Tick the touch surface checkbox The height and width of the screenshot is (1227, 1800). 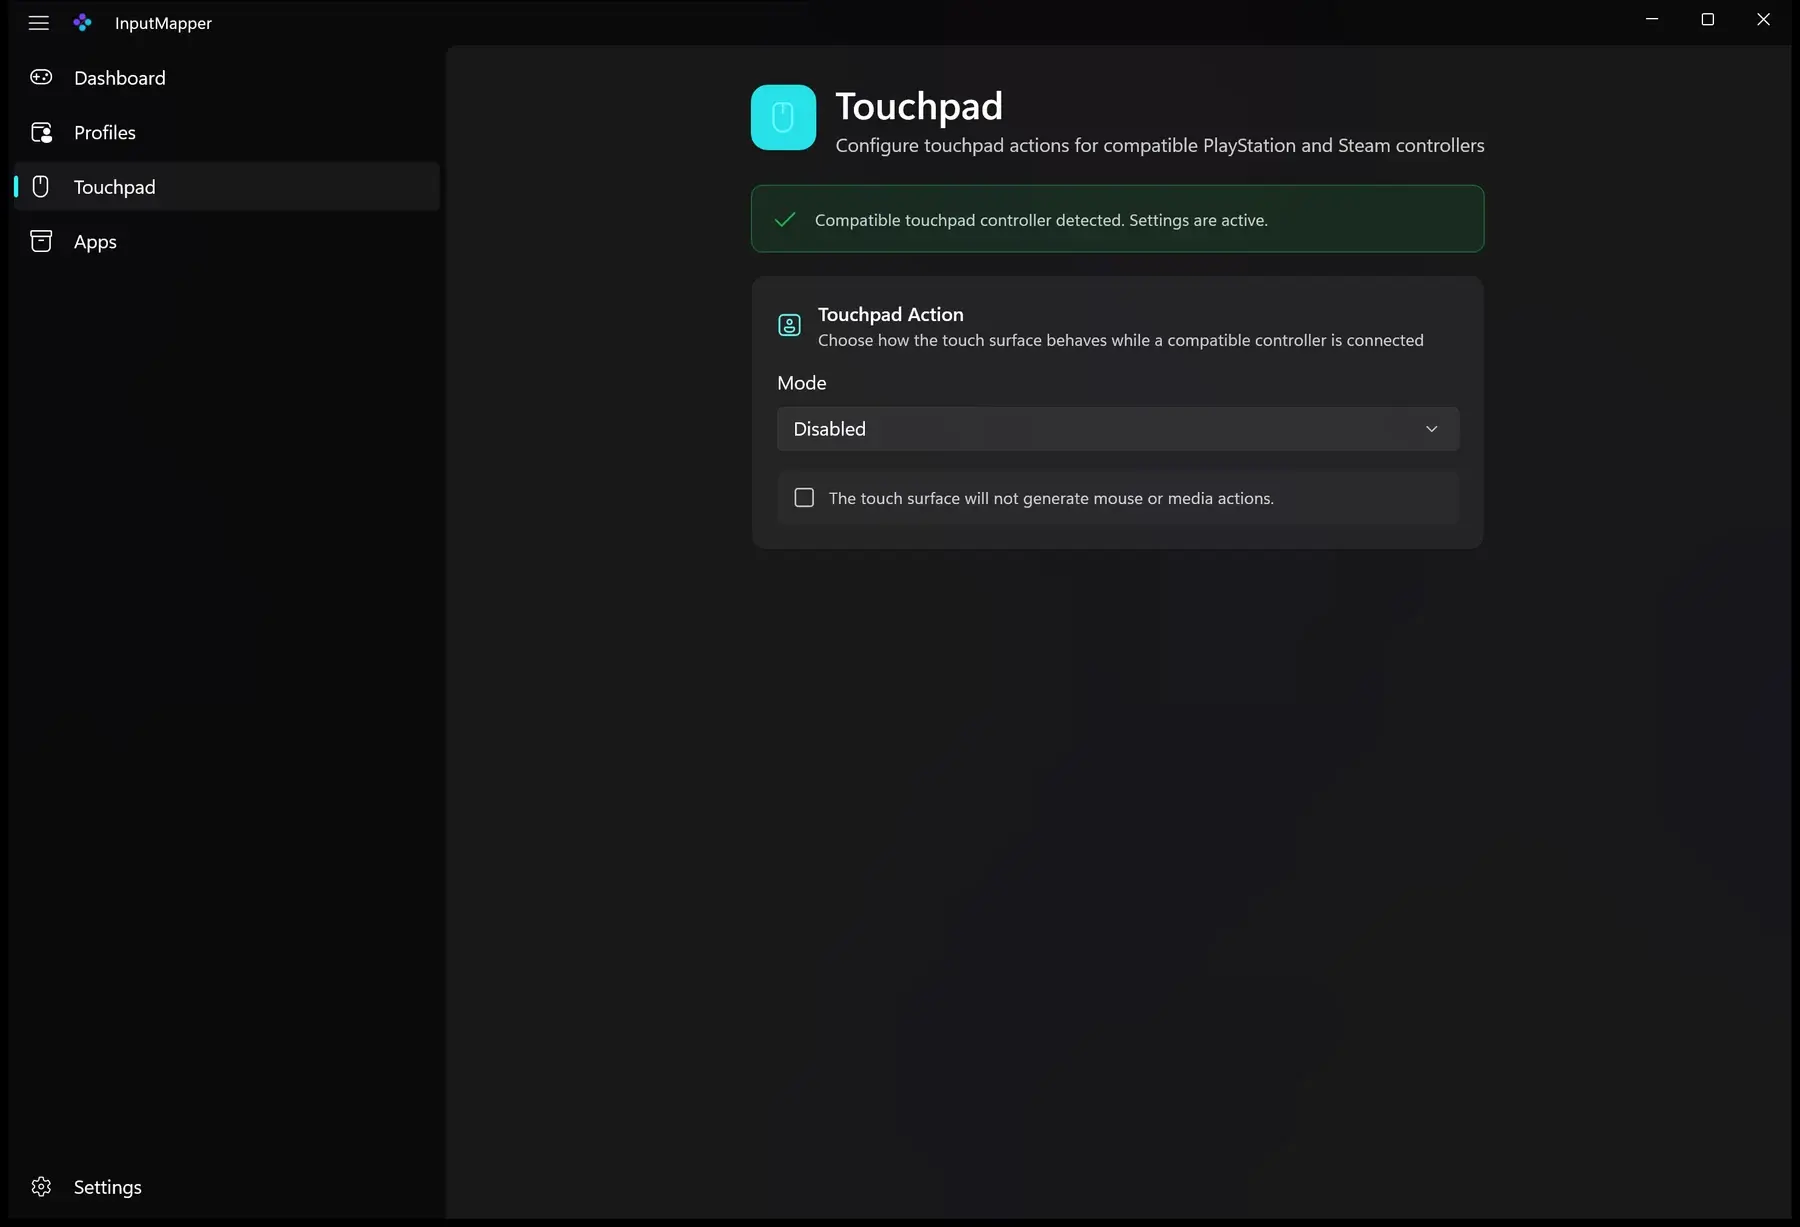point(804,497)
